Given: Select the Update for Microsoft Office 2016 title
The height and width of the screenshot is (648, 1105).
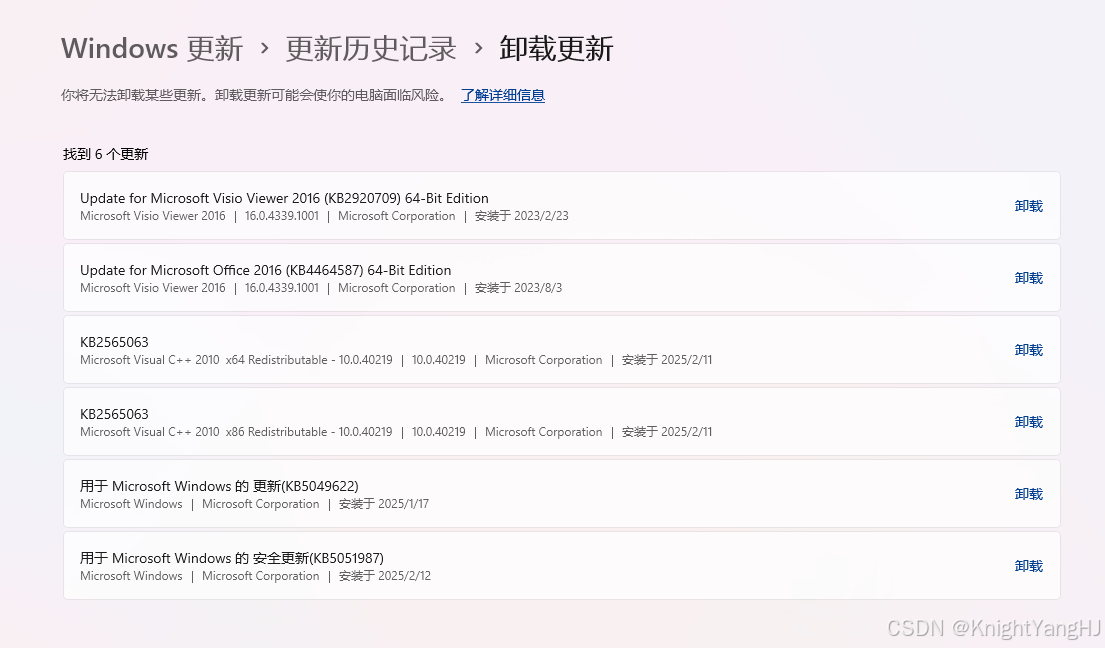Looking at the screenshot, I should pyautogui.click(x=265, y=270).
